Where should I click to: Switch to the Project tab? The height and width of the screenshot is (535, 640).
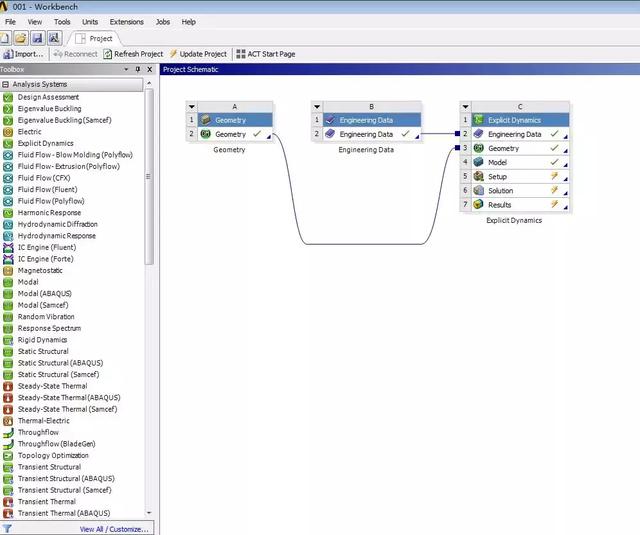(95, 38)
